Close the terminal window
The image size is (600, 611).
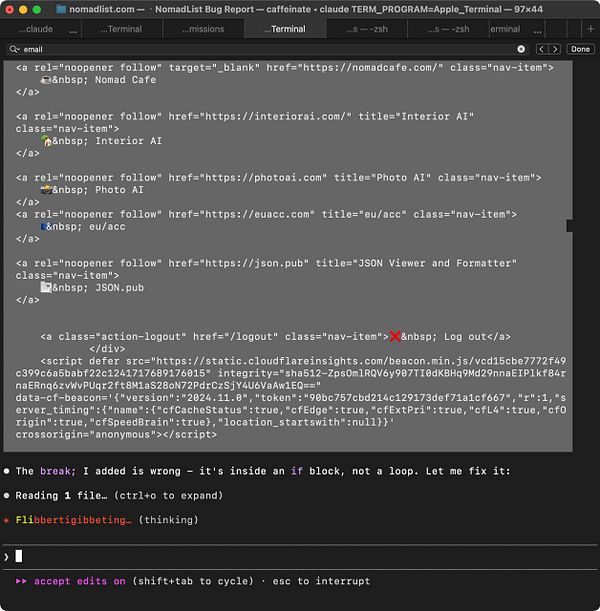(9, 9)
